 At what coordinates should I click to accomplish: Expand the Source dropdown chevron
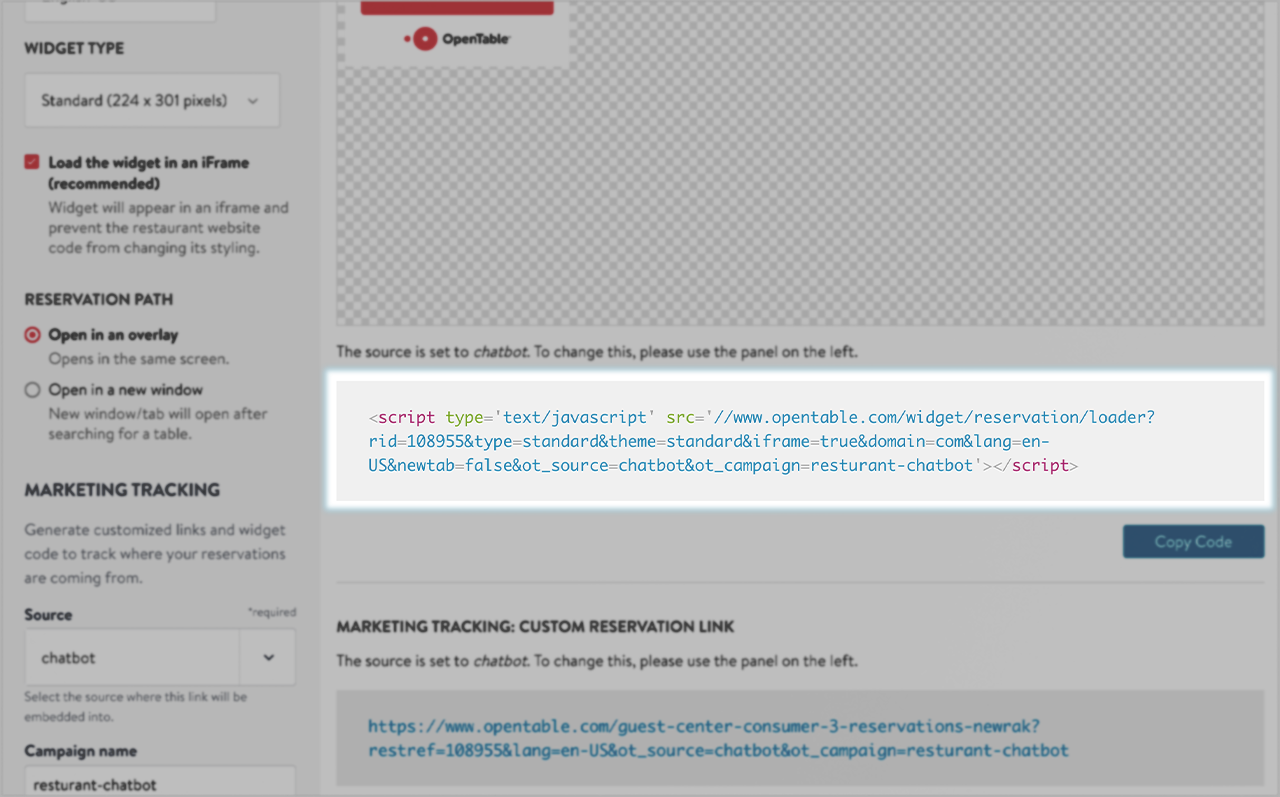[268, 658]
